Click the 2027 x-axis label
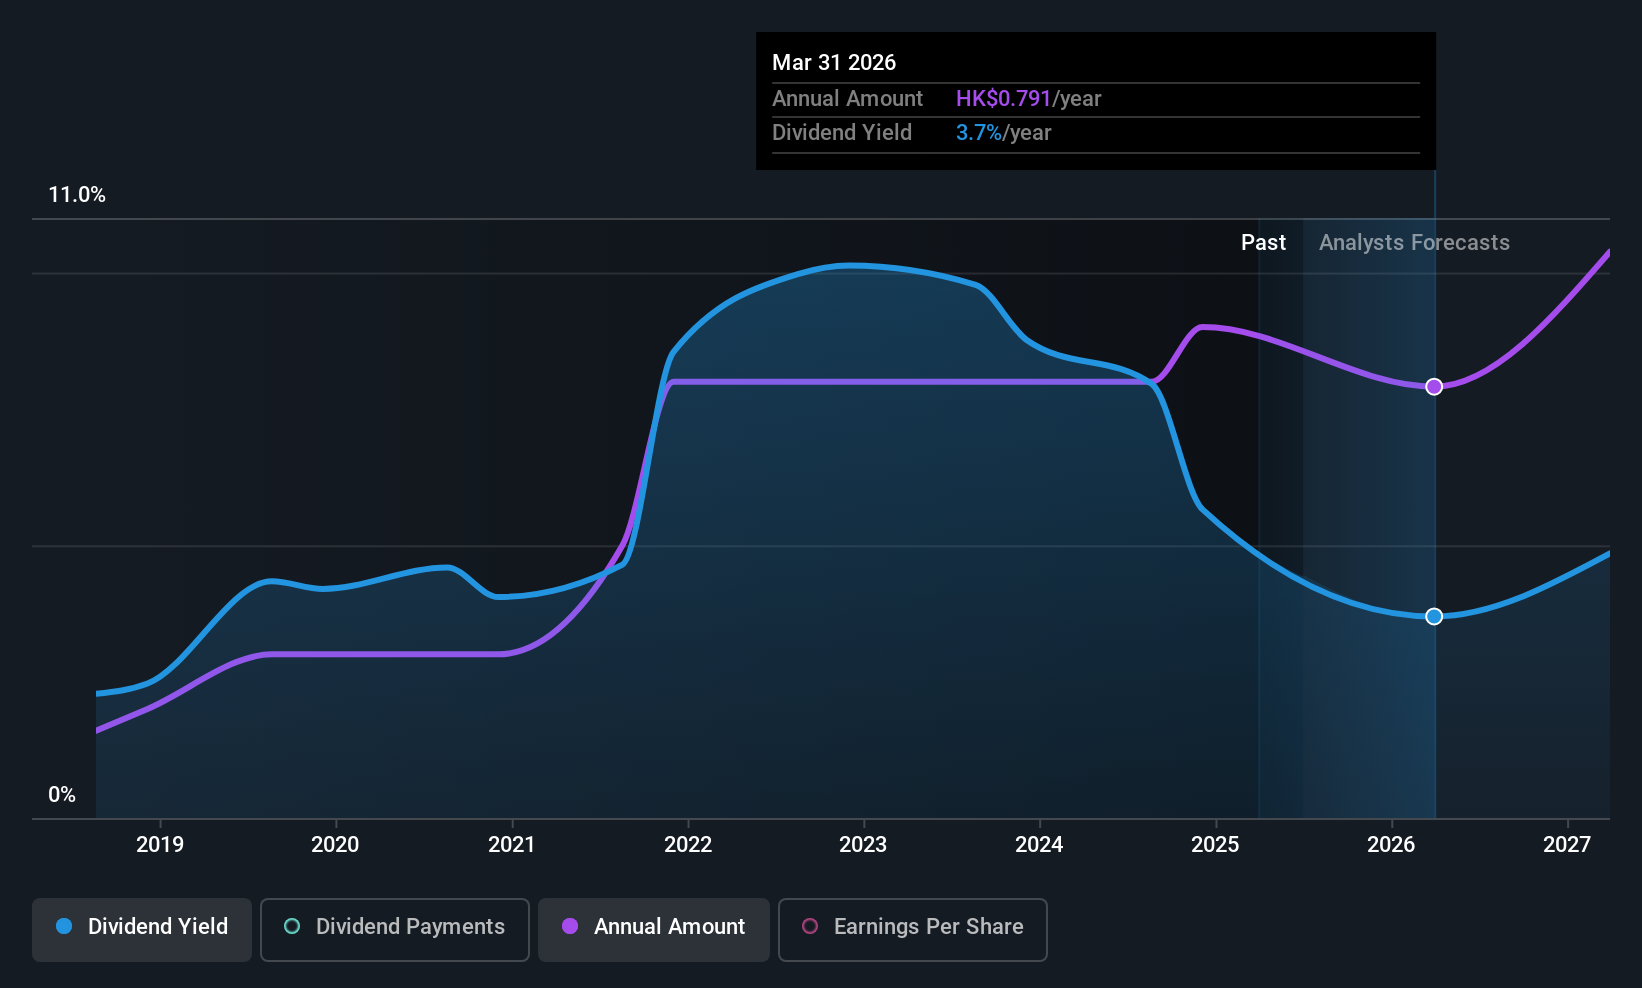Screen dimensions: 1642x988 tap(1567, 845)
